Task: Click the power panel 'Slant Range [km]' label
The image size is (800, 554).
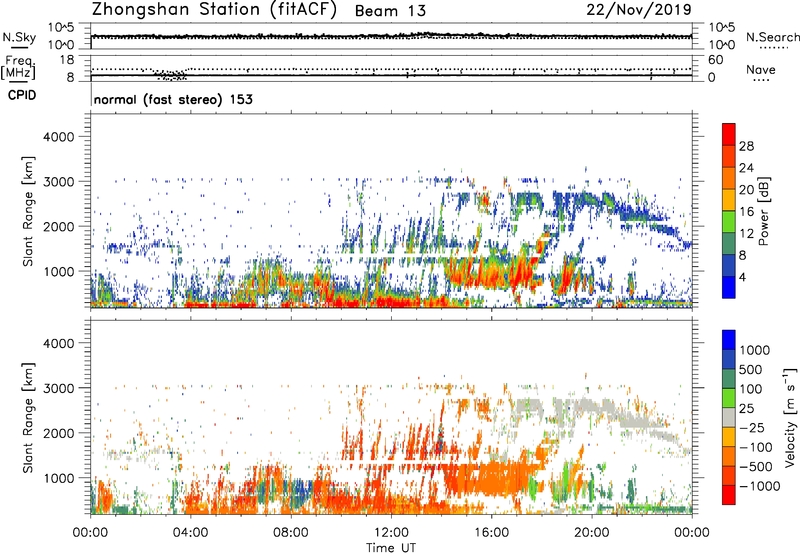Action: point(28,211)
